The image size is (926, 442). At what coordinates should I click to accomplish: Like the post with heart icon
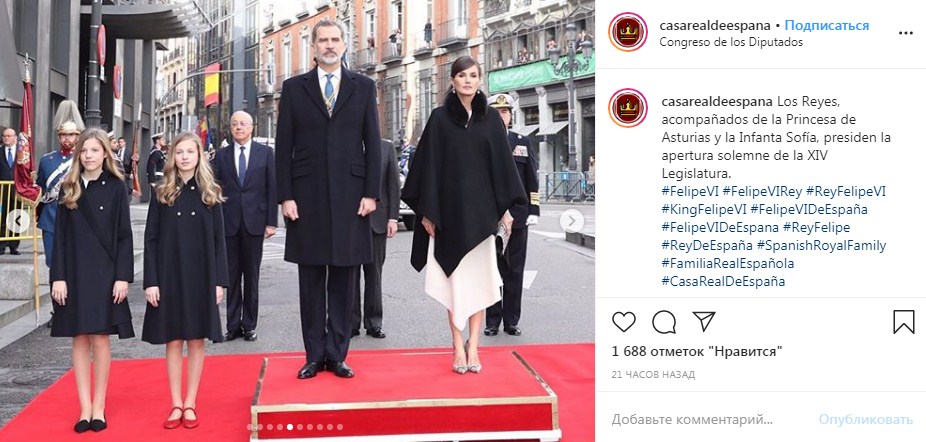(624, 322)
